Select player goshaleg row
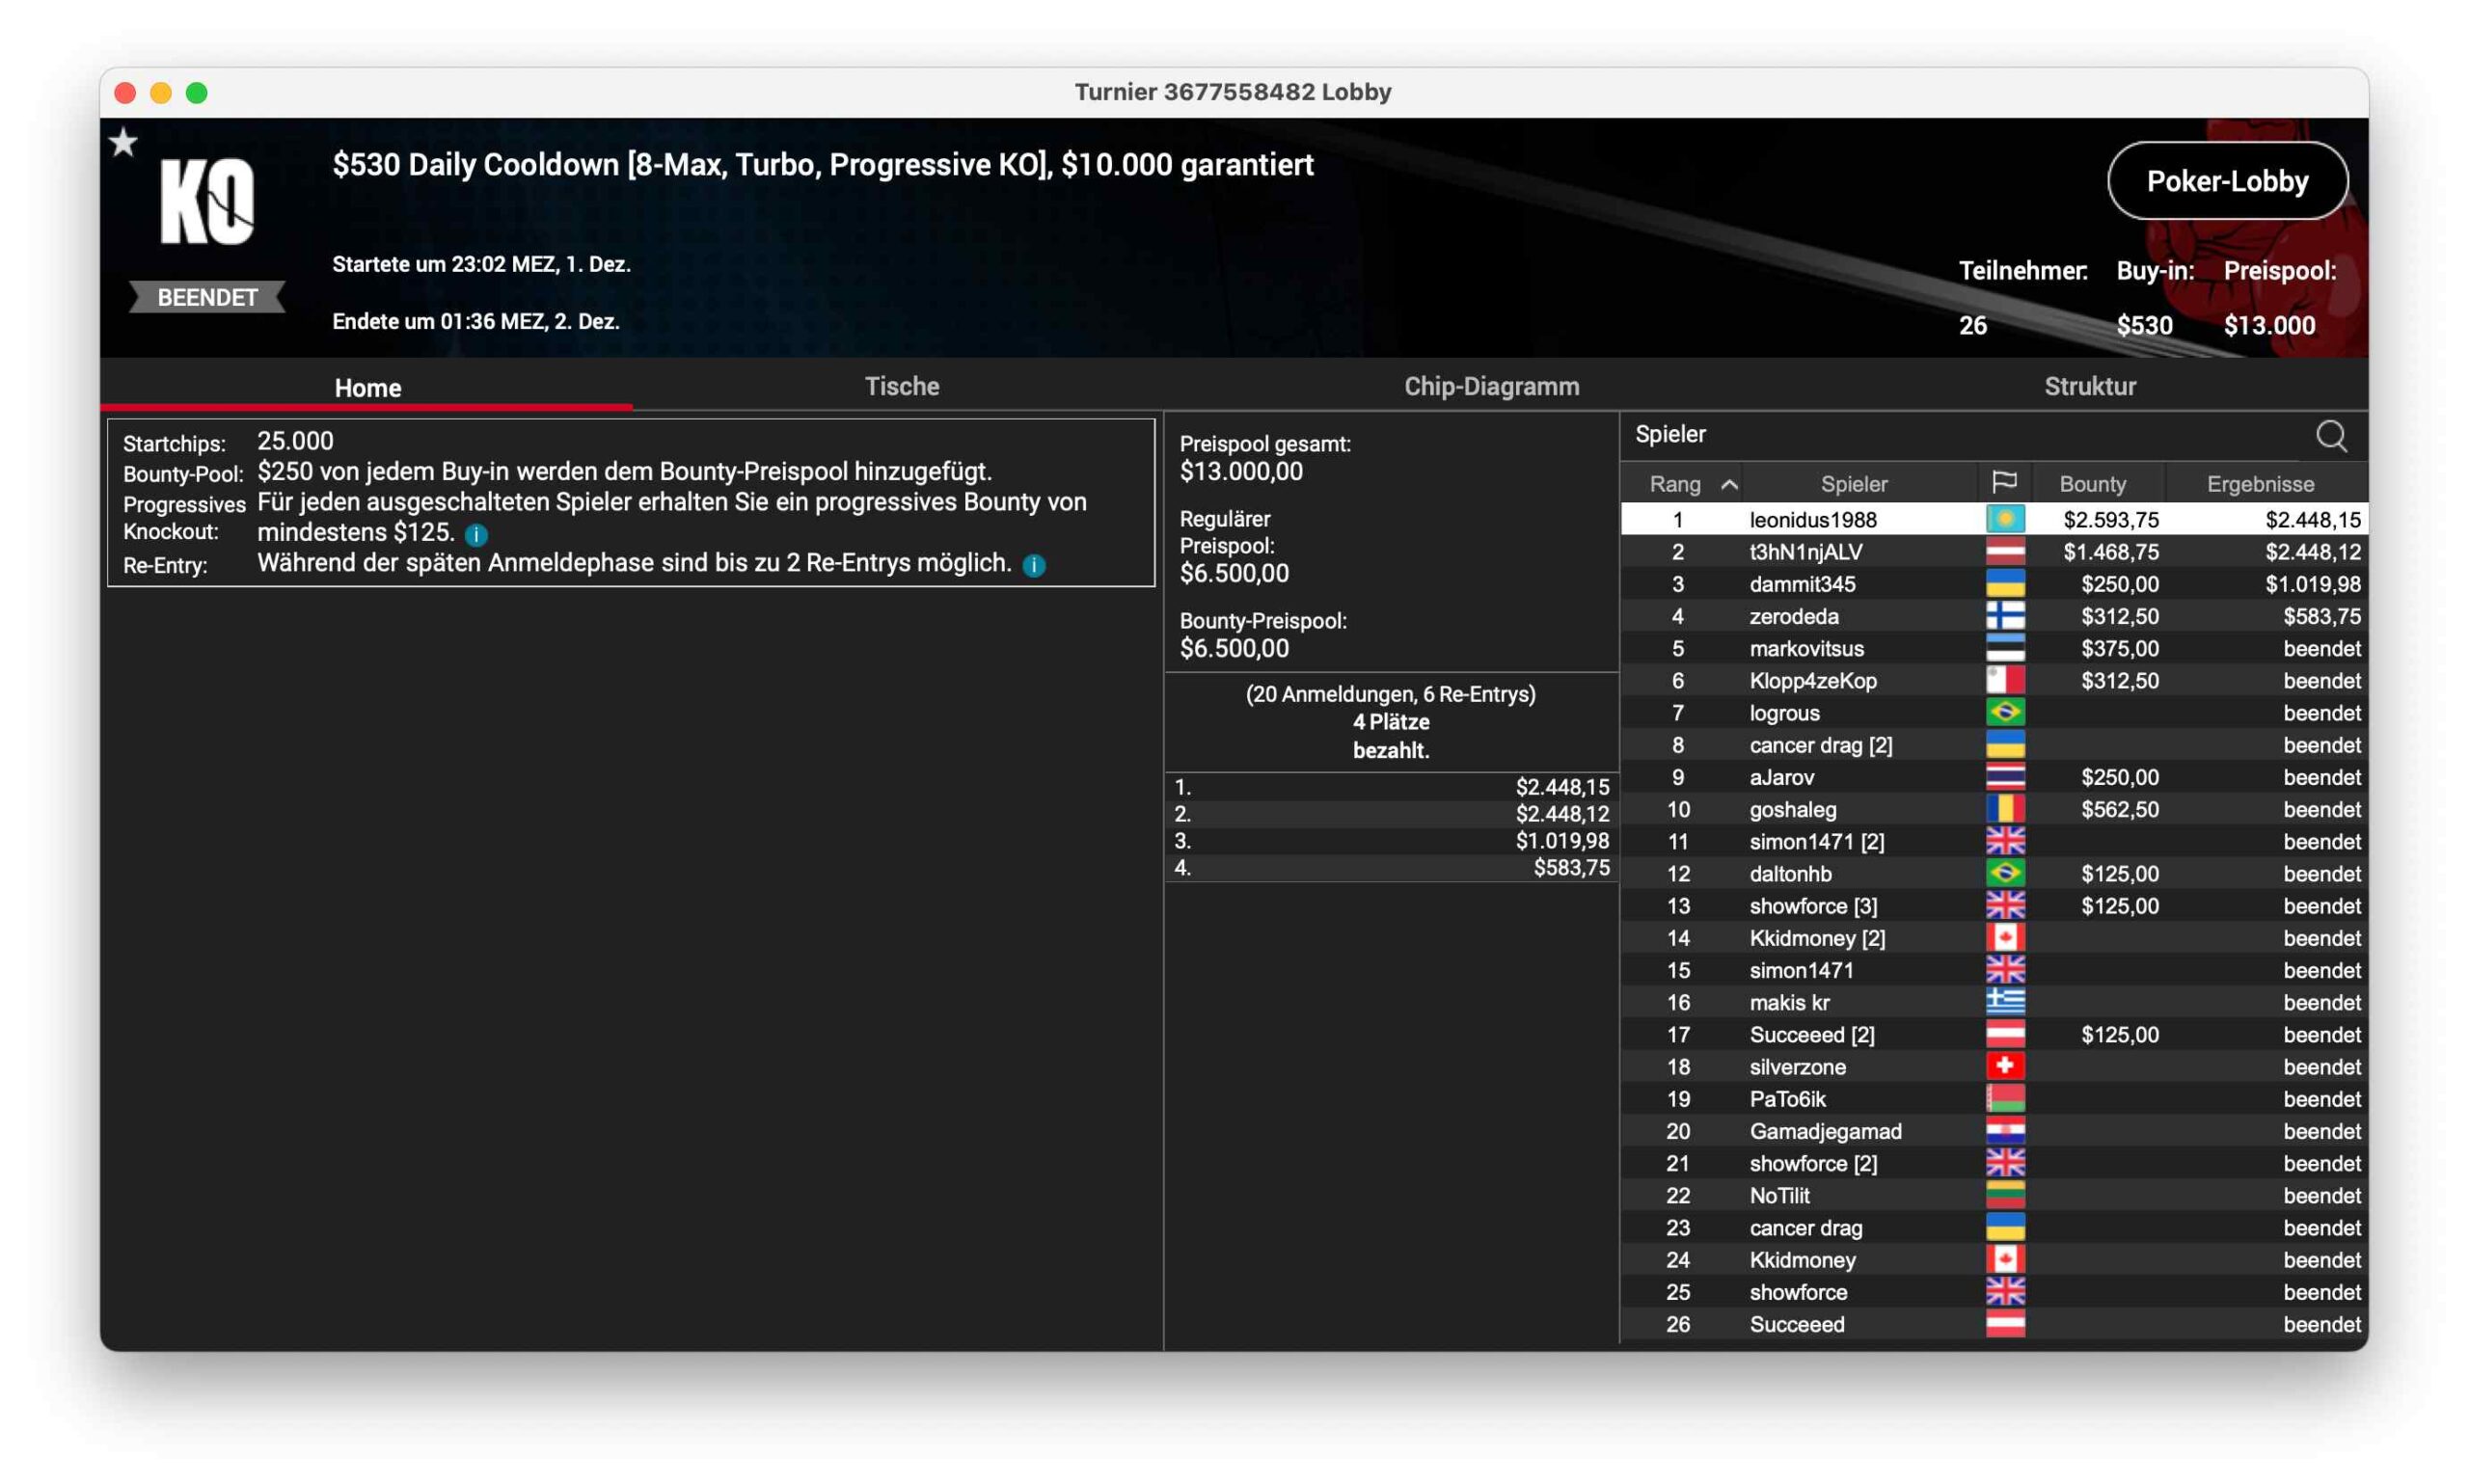The image size is (2469, 1484). tap(1792, 809)
